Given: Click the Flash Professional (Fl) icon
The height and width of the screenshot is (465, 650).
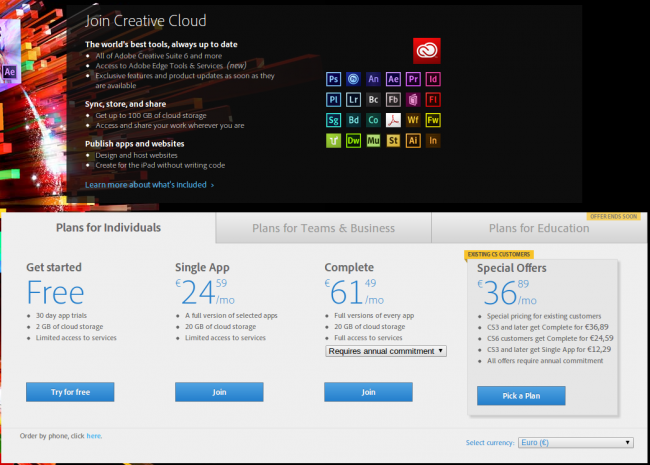Looking at the screenshot, I should [433, 99].
